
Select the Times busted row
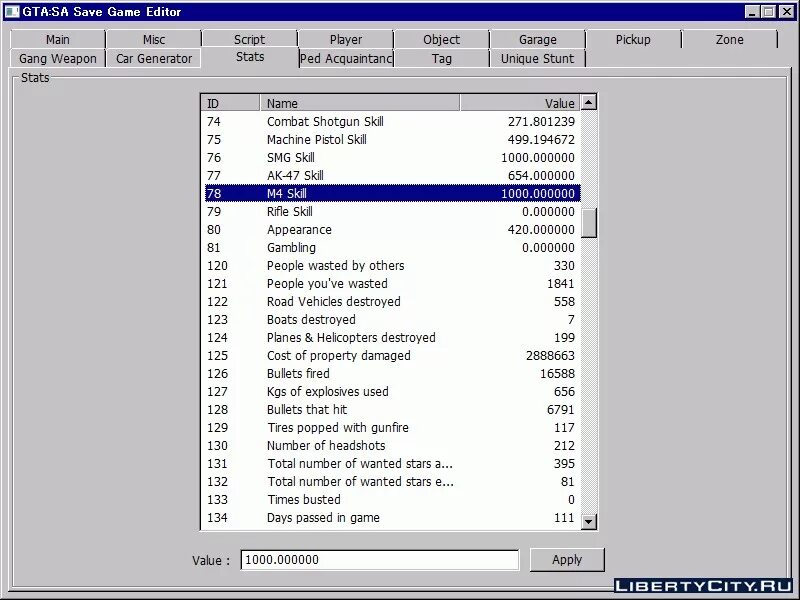[x=392, y=500]
